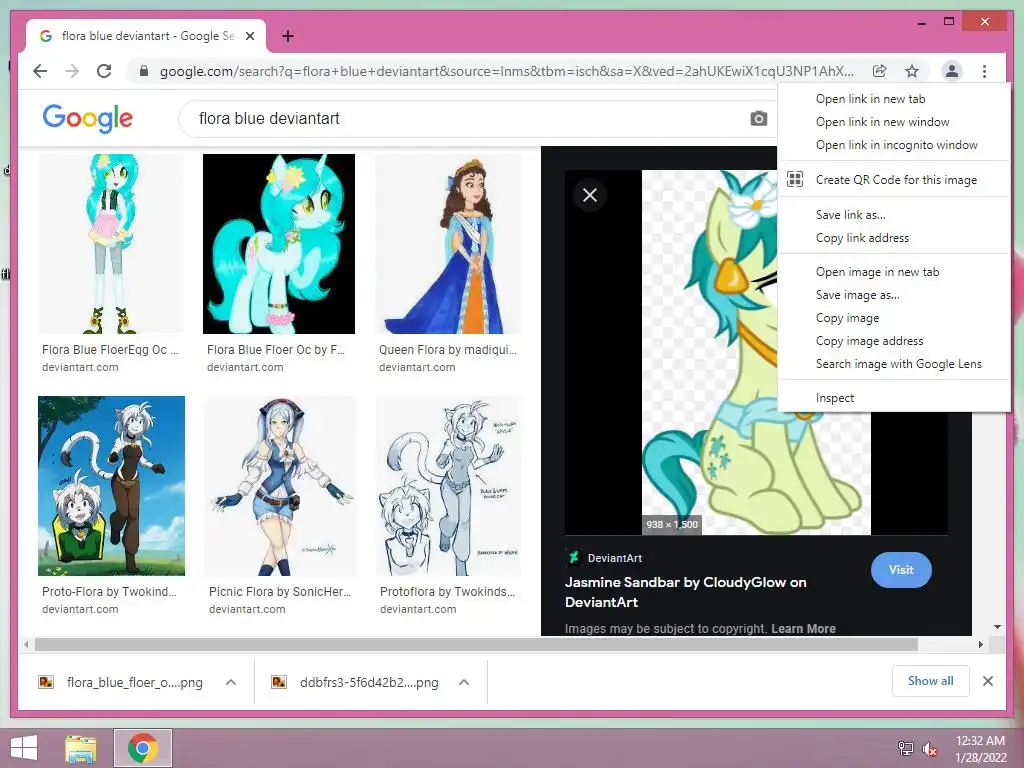Open the Learn More copyright link
This screenshot has width=1024, height=768.
pyautogui.click(x=803, y=628)
